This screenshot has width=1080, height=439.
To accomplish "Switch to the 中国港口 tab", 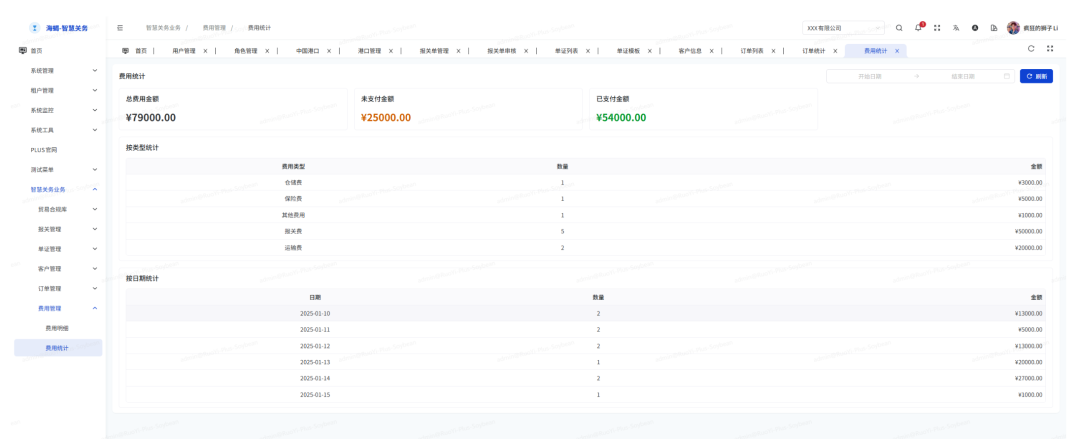I will pyautogui.click(x=307, y=51).
